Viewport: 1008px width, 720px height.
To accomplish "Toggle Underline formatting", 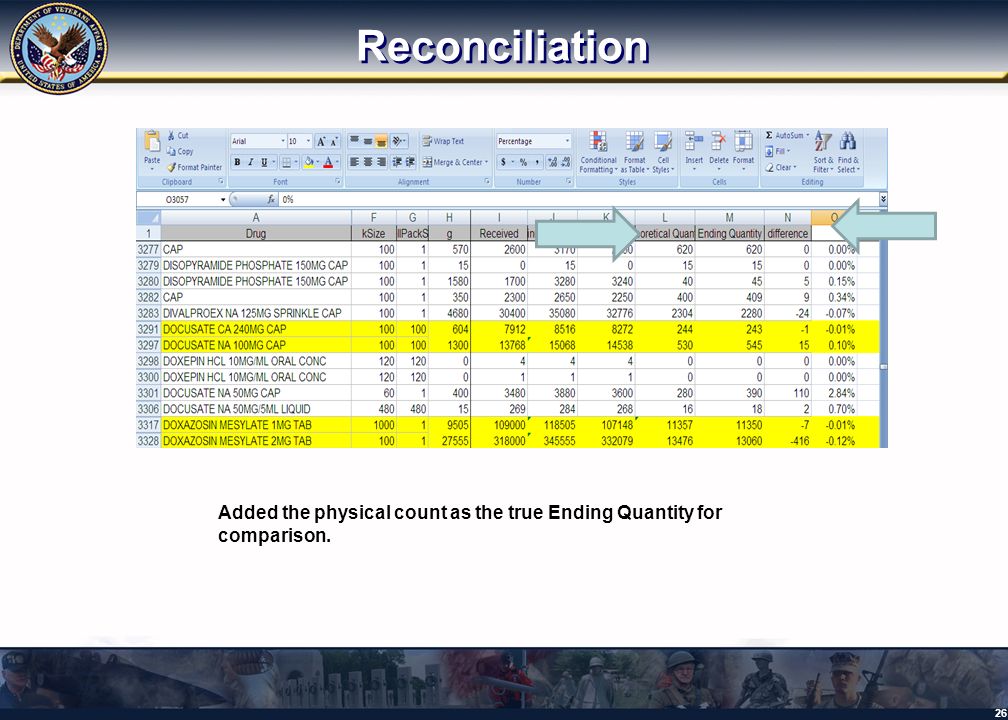I will pos(264,162).
